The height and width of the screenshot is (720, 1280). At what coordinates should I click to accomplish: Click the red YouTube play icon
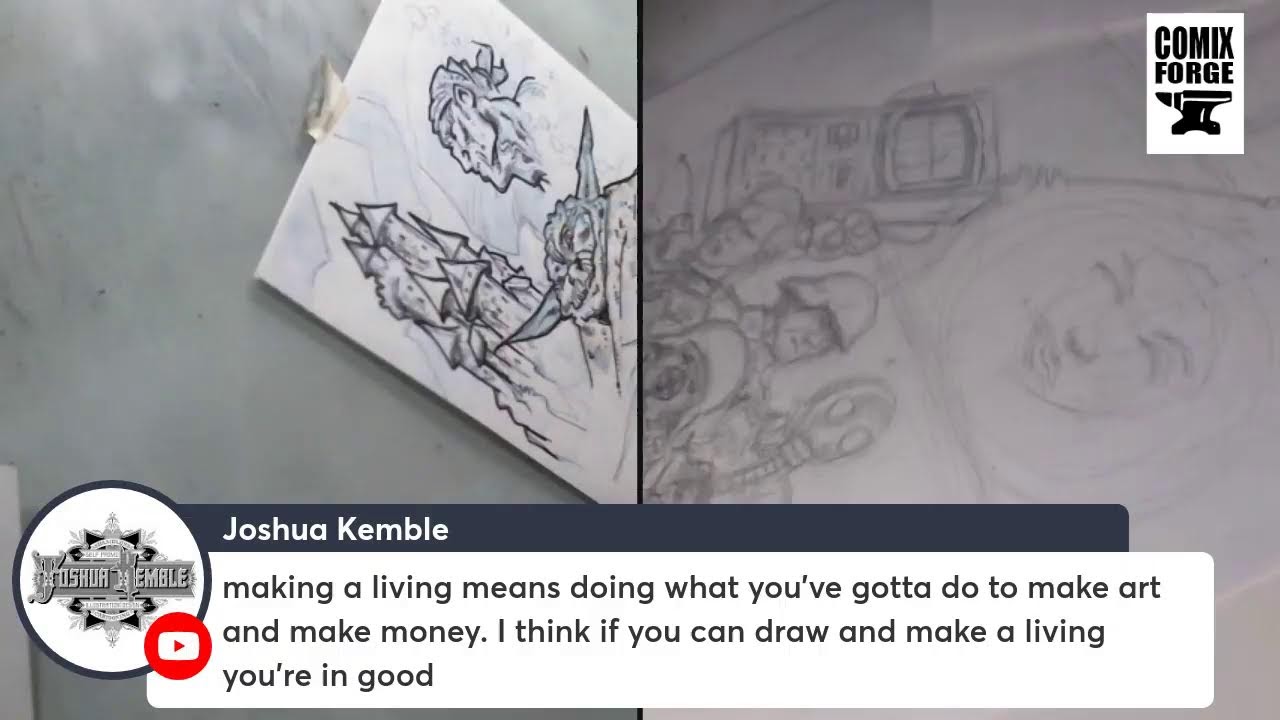pyautogui.click(x=178, y=646)
